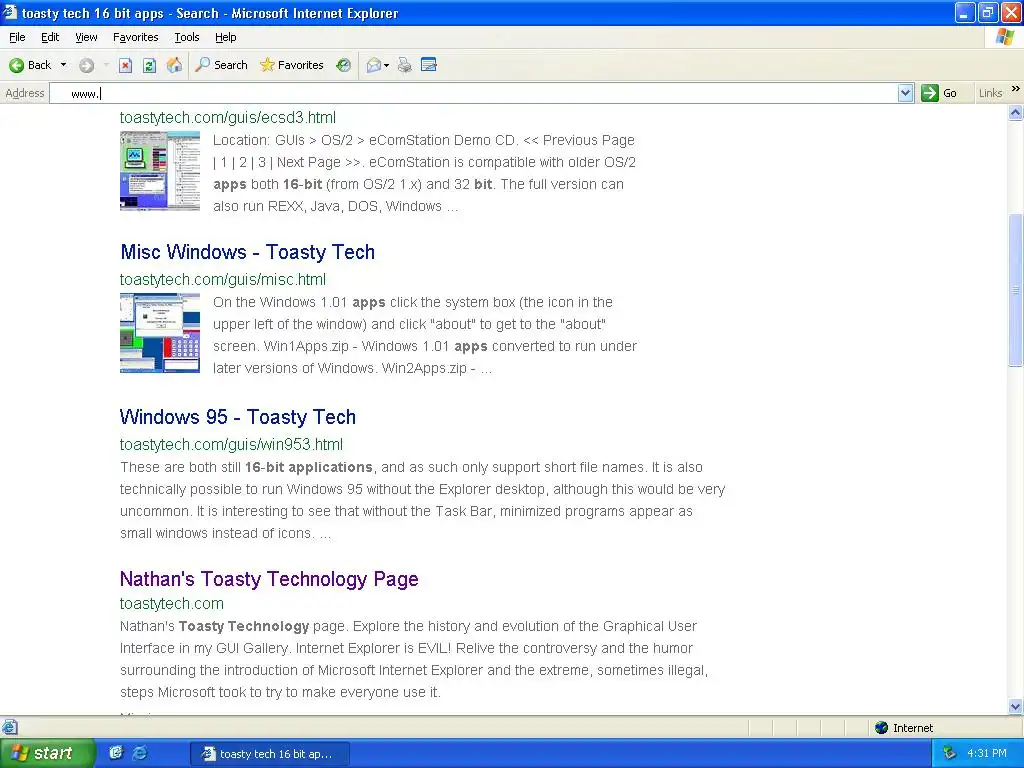Open the File menu

click(x=17, y=37)
